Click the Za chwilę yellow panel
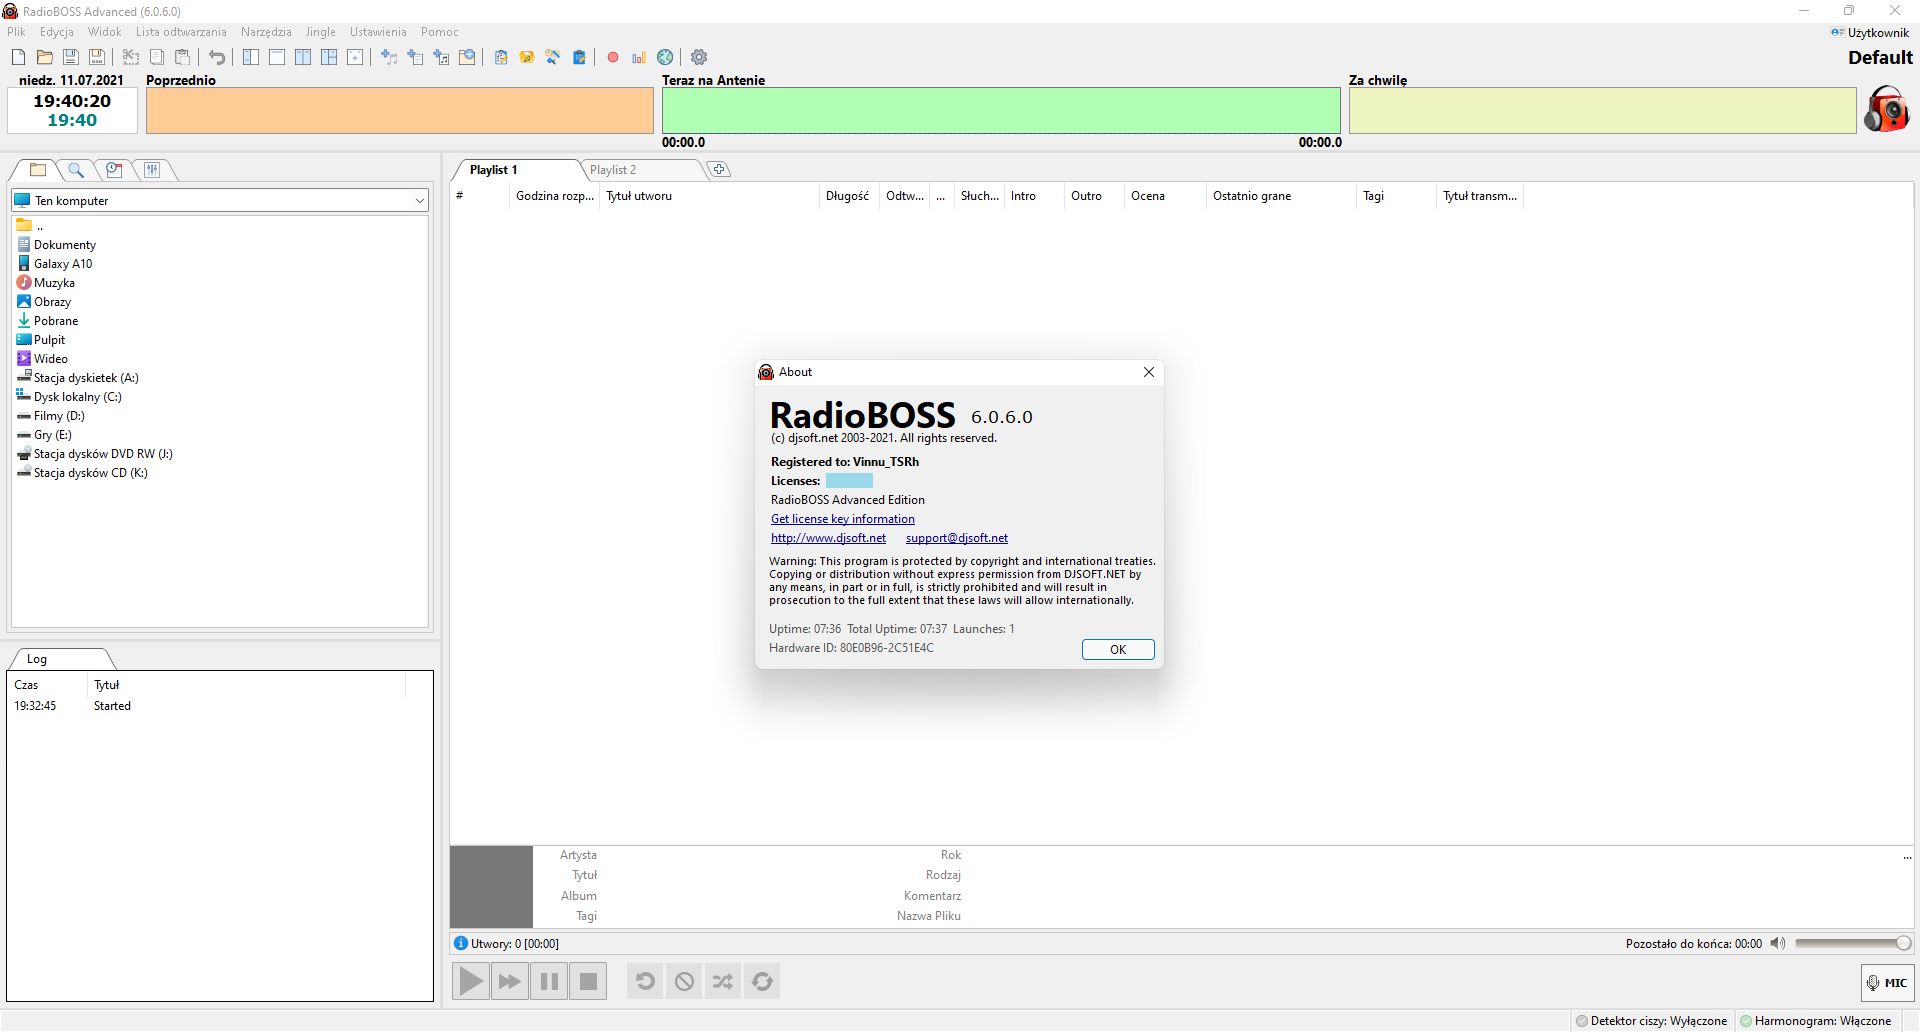Viewport: 1920px width, 1032px height. coord(1602,110)
